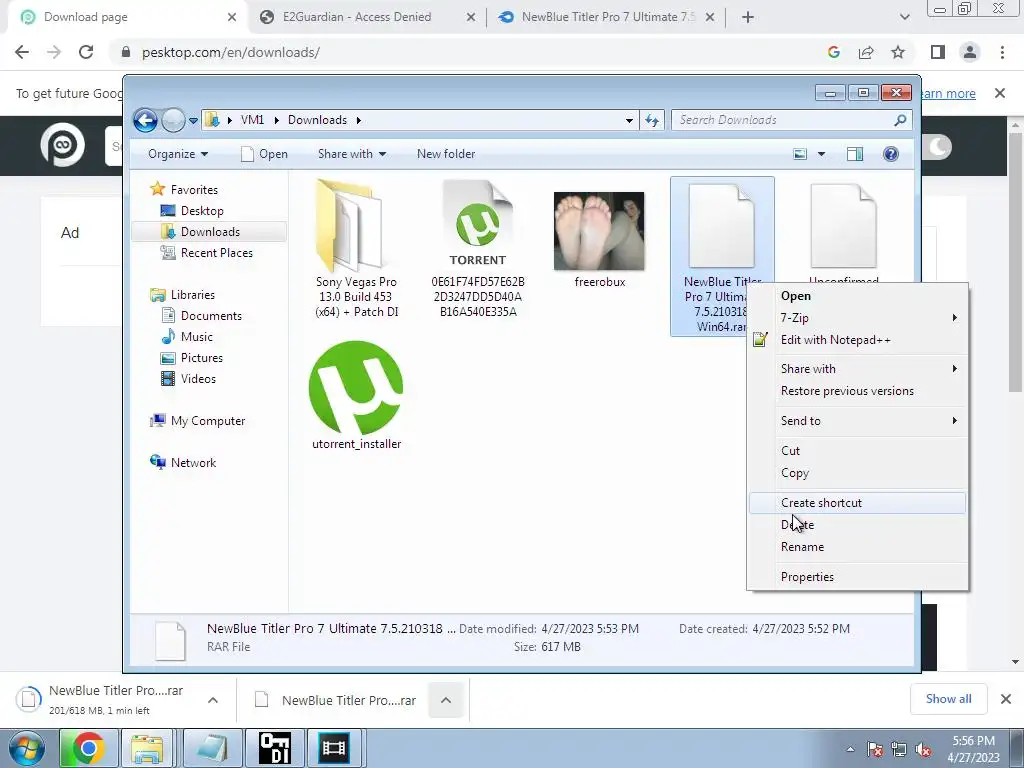Expand the address bar history dropdown
This screenshot has width=1024, height=768.
pyautogui.click(x=629, y=120)
